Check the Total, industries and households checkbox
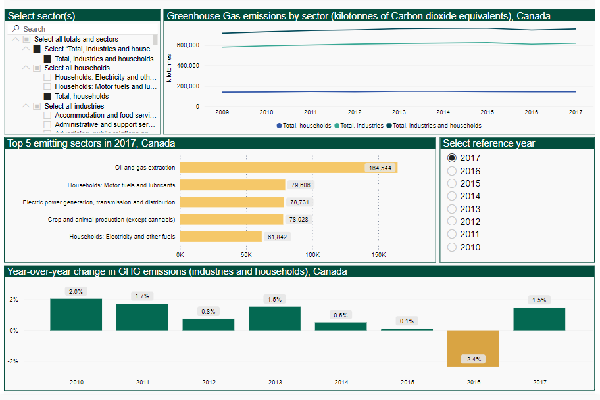The width and height of the screenshot is (600, 400). pos(47,58)
